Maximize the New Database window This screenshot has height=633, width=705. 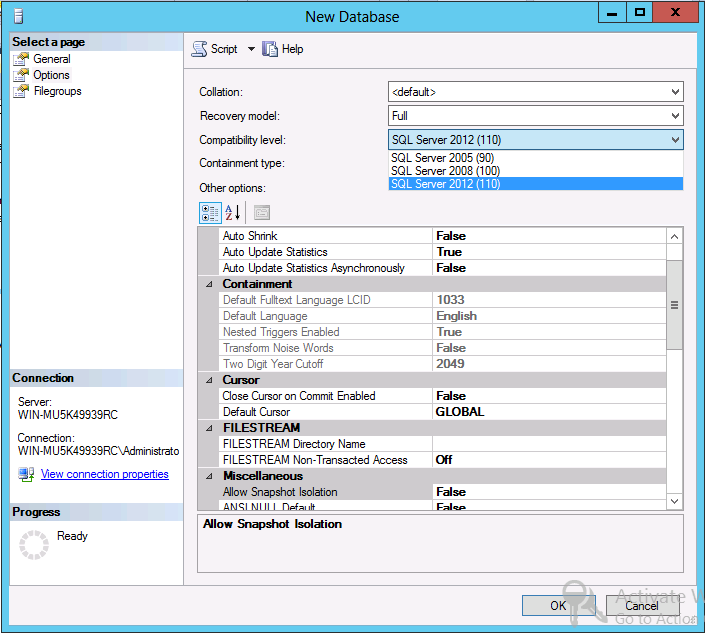tap(639, 13)
